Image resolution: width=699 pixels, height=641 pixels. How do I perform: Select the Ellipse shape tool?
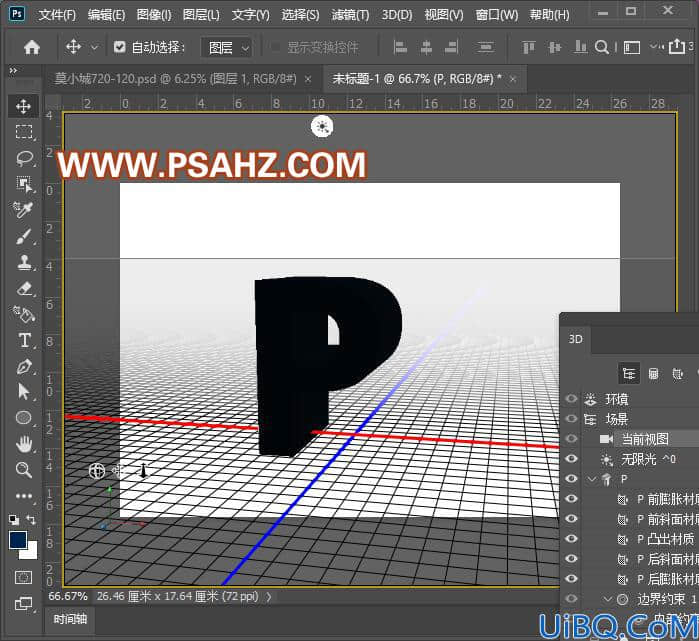[23, 418]
